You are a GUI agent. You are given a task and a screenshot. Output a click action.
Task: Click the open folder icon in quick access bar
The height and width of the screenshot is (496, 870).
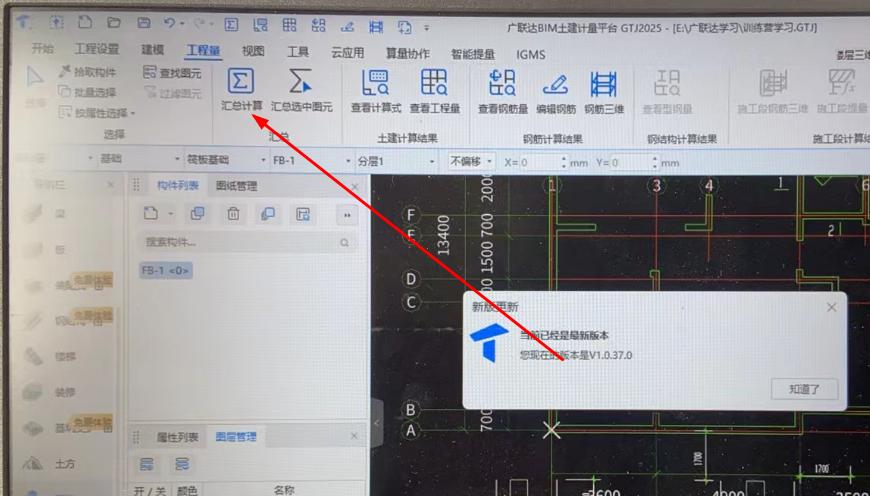(x=114, y=23)
